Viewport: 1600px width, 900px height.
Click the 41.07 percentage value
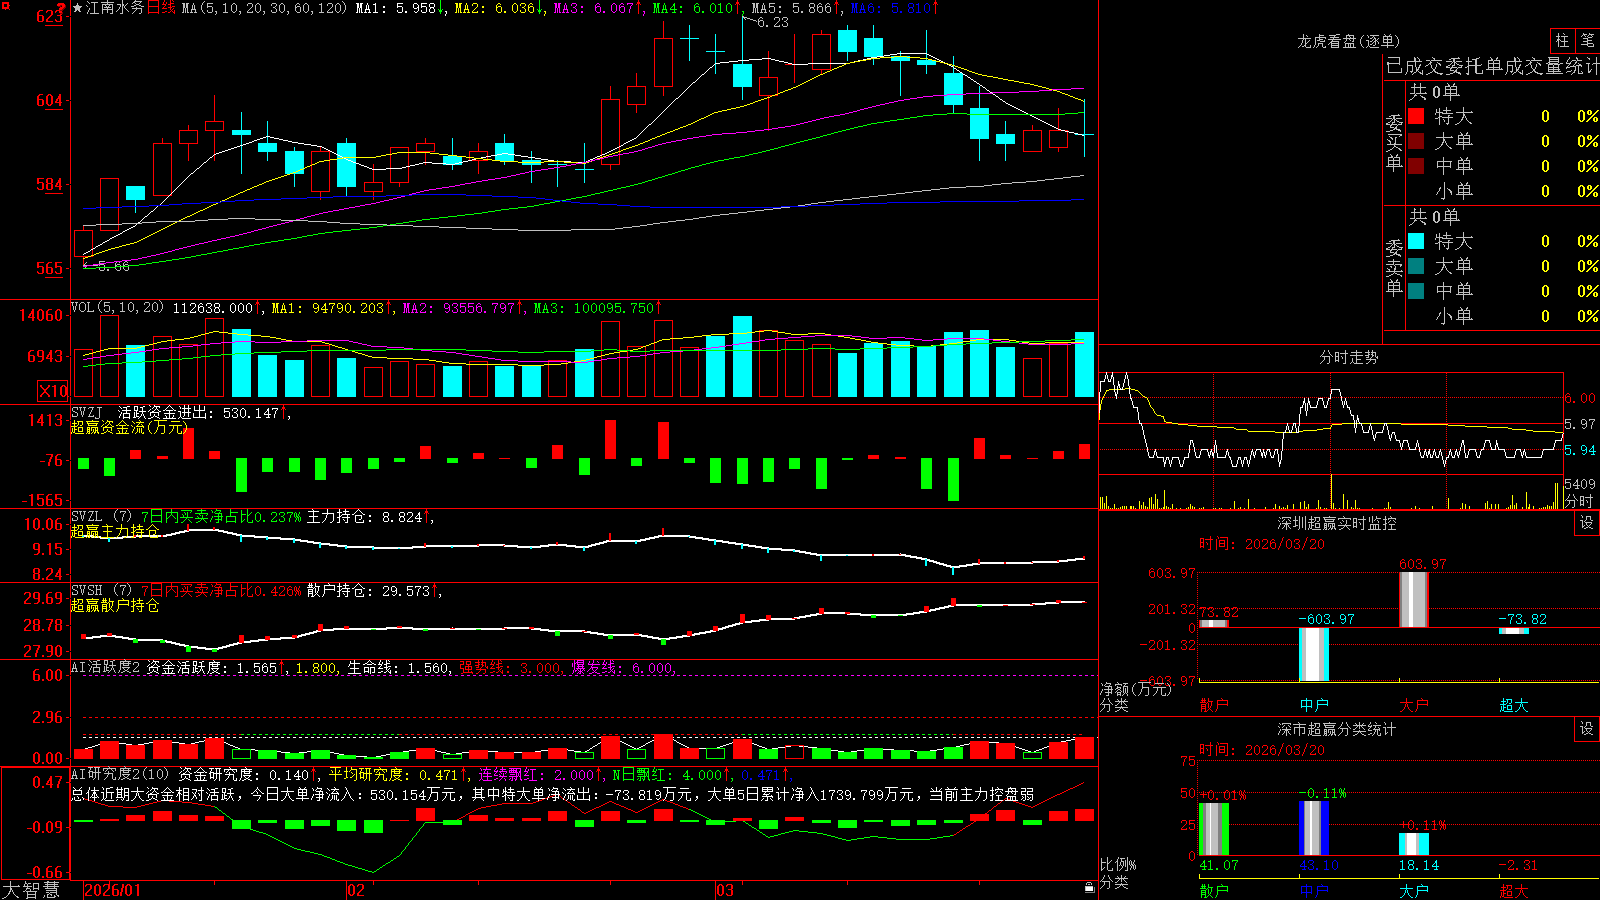click(1219, 865)
